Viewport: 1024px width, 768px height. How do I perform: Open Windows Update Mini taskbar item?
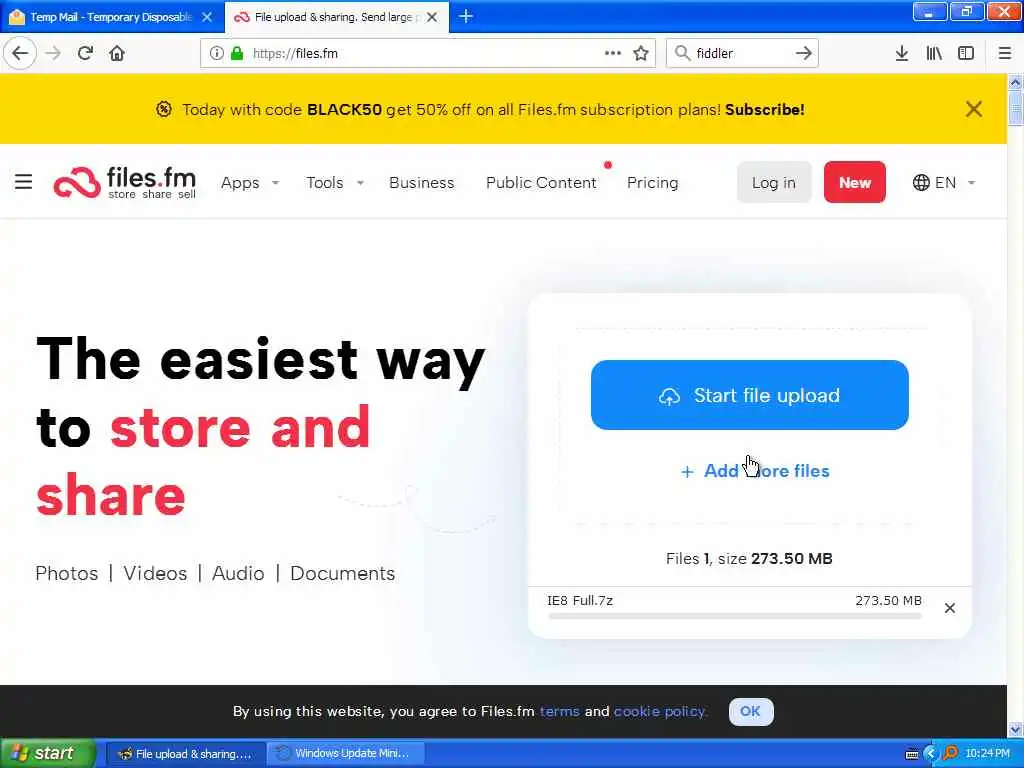345,754
